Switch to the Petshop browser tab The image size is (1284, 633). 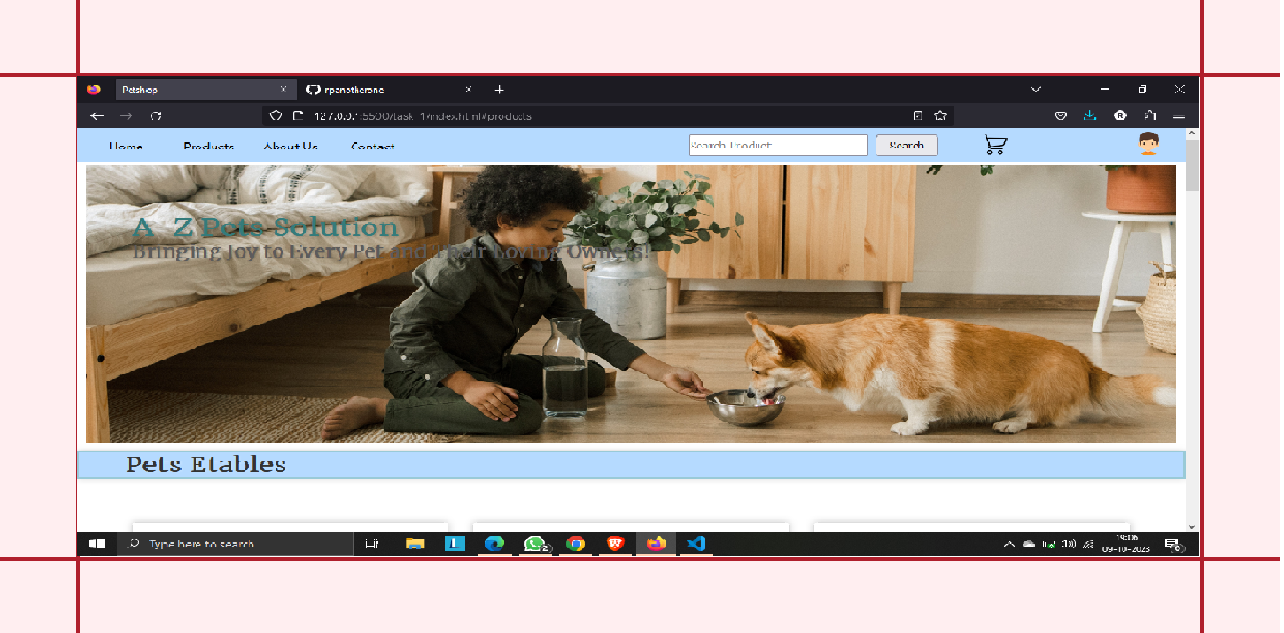tap(200, 89)
